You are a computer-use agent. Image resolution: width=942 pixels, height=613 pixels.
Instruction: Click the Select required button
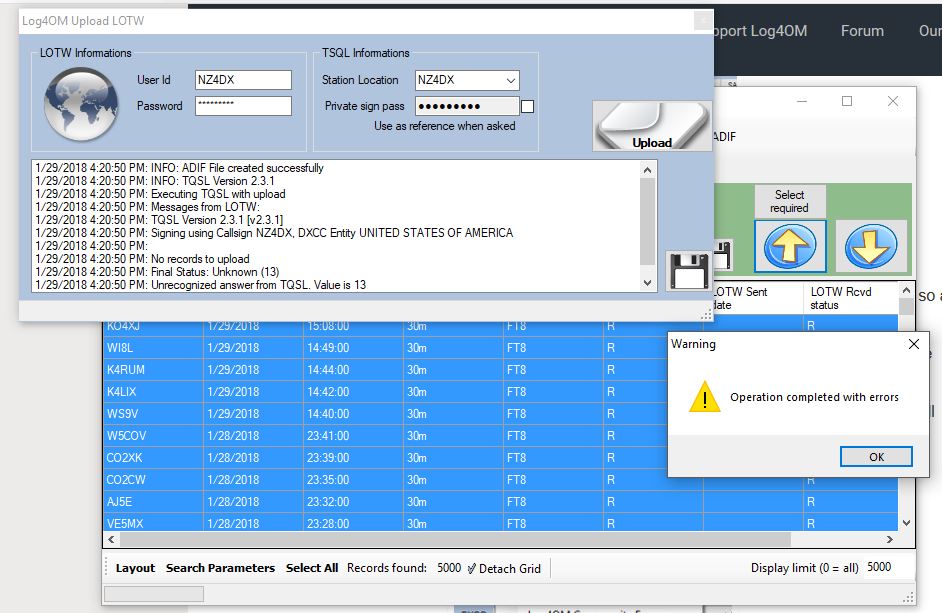(x=789, y=201)
